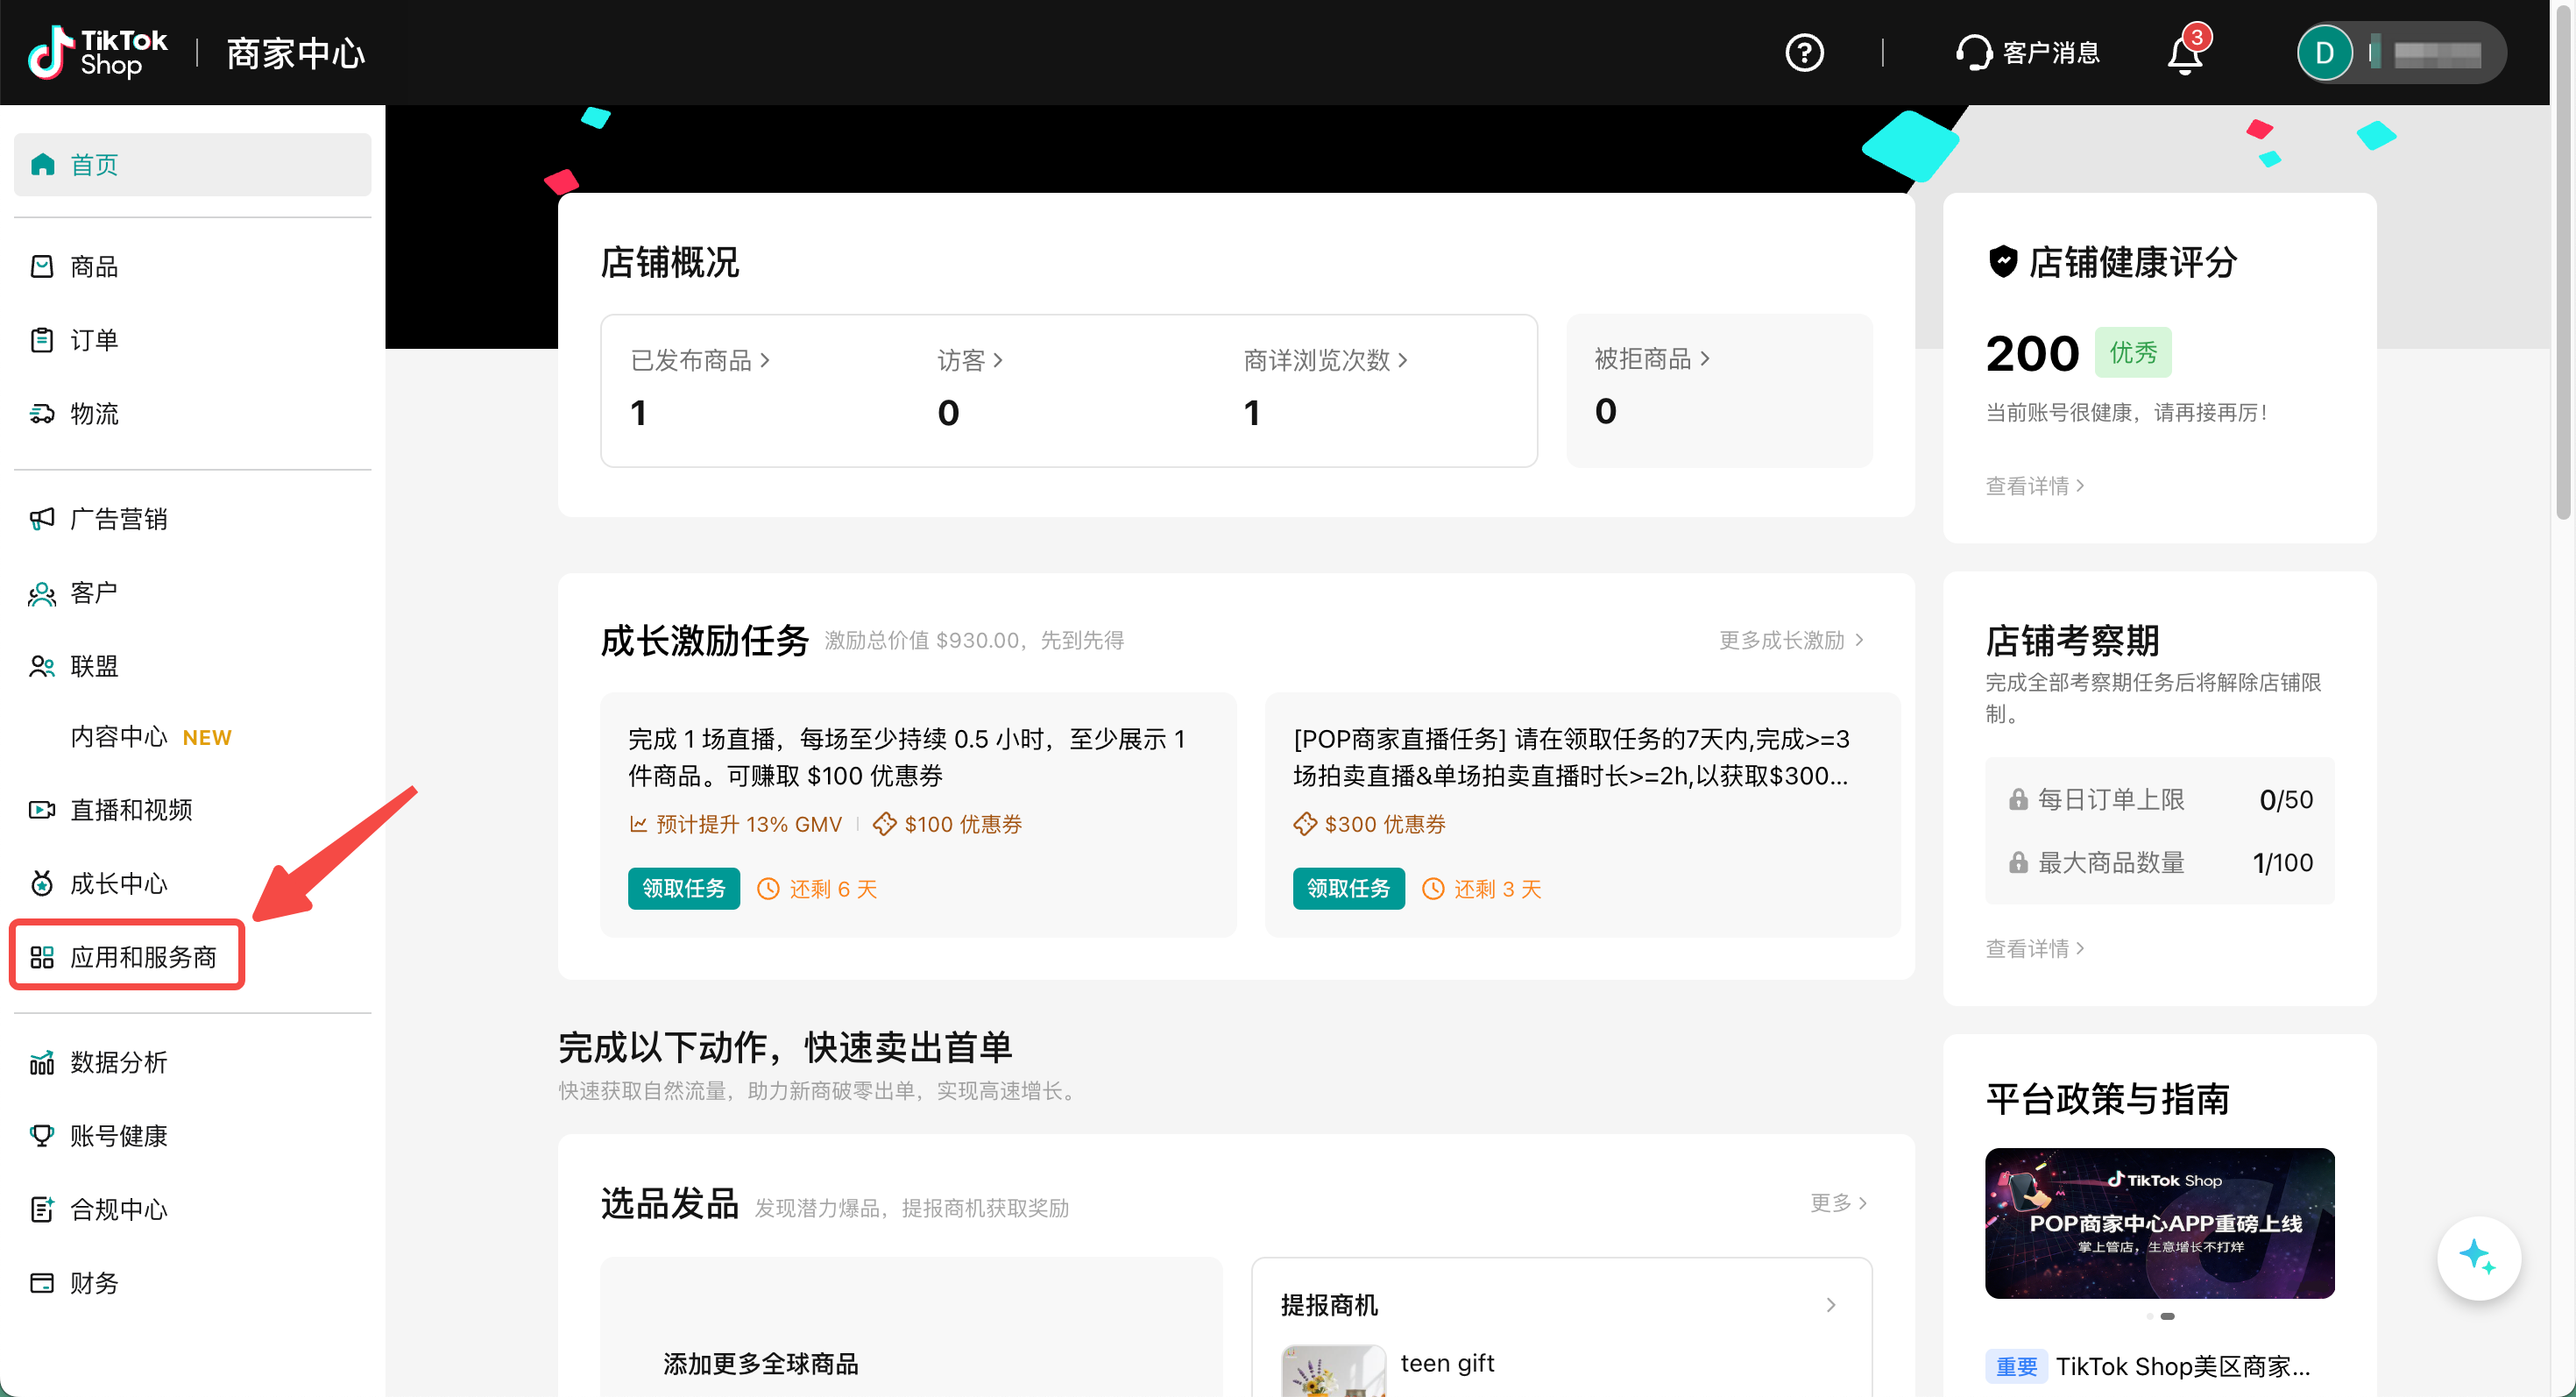The width and height of the screenshot is (2576, 1397).
Task: Claim the $300 POP merchant task
Action: pos(1348,888)
